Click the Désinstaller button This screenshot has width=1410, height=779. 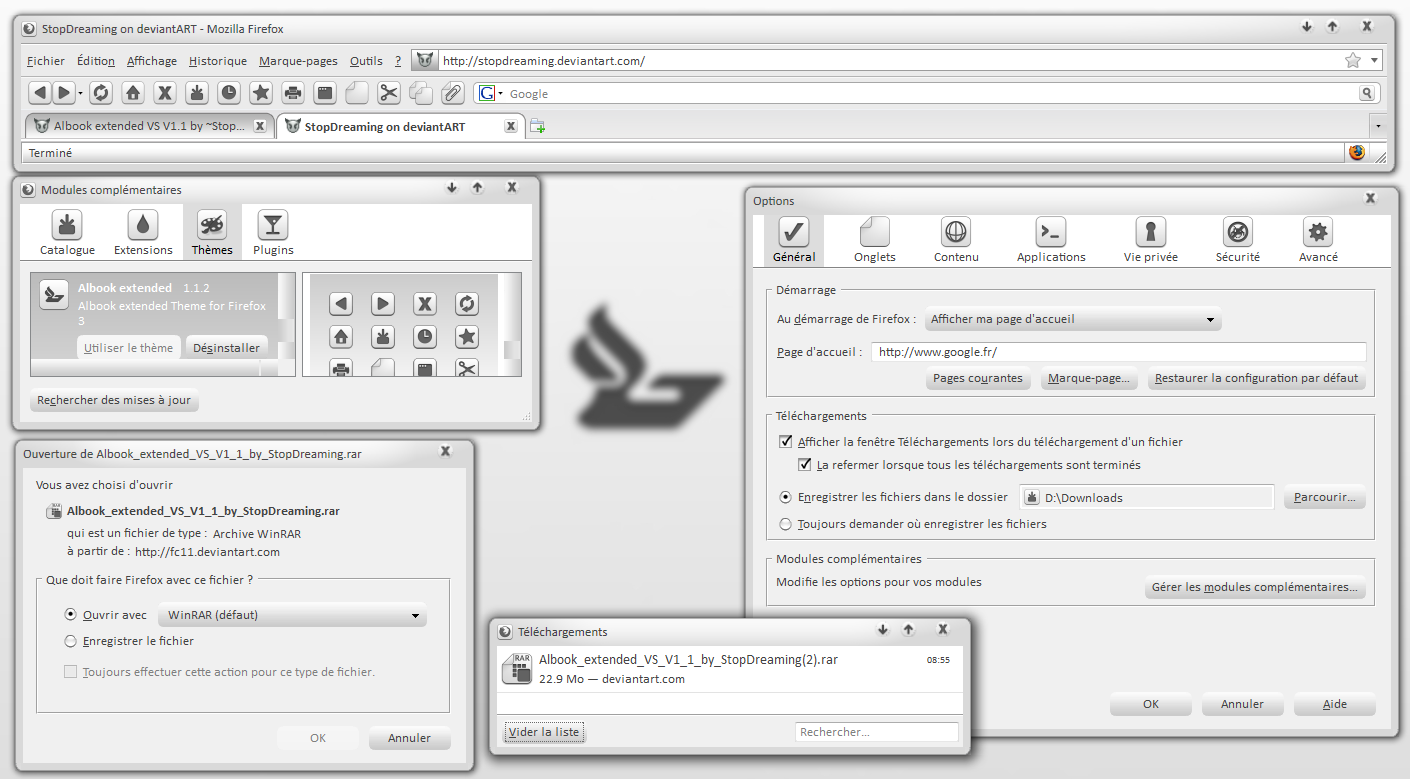click(226, 348)
